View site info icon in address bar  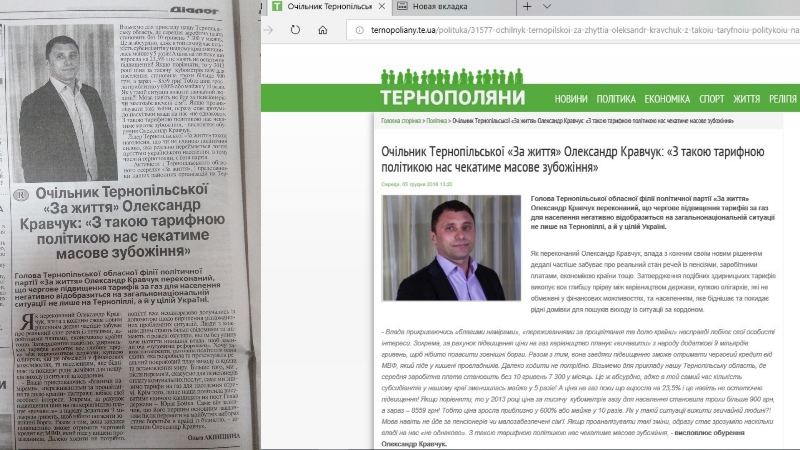(x=359, y=30)
